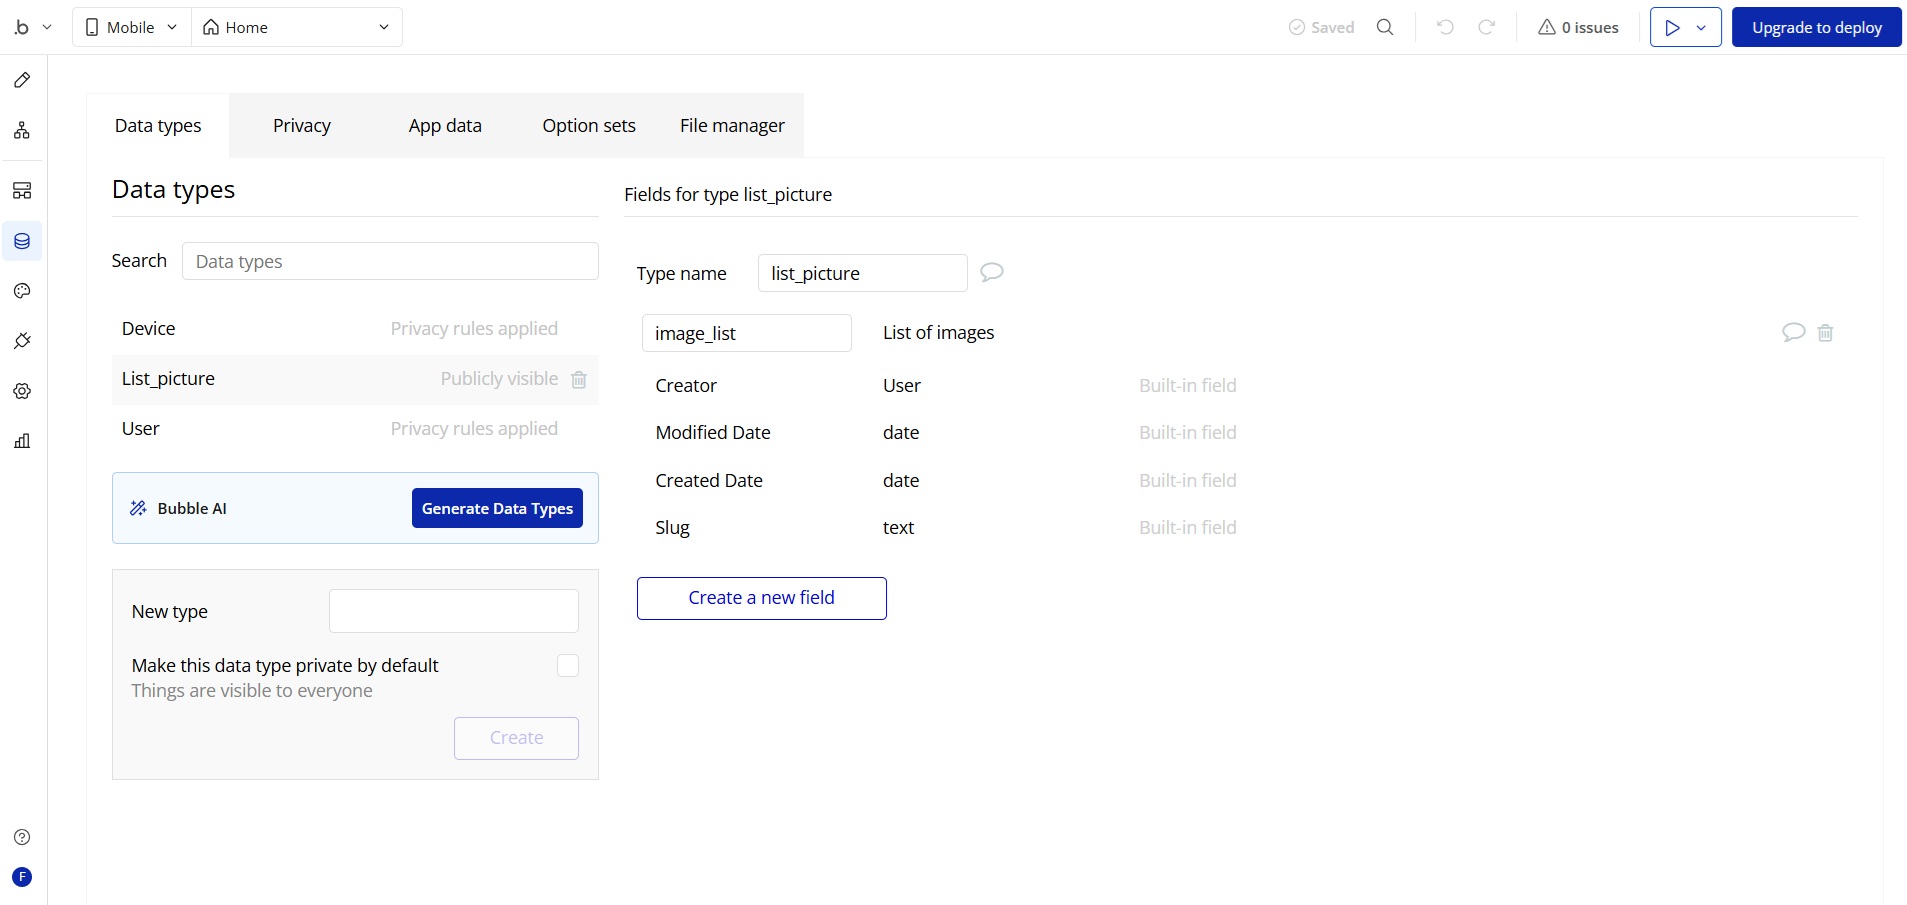Add comment to image_list field
This screenshot has height=905, width=1907.
[1793, 333]
